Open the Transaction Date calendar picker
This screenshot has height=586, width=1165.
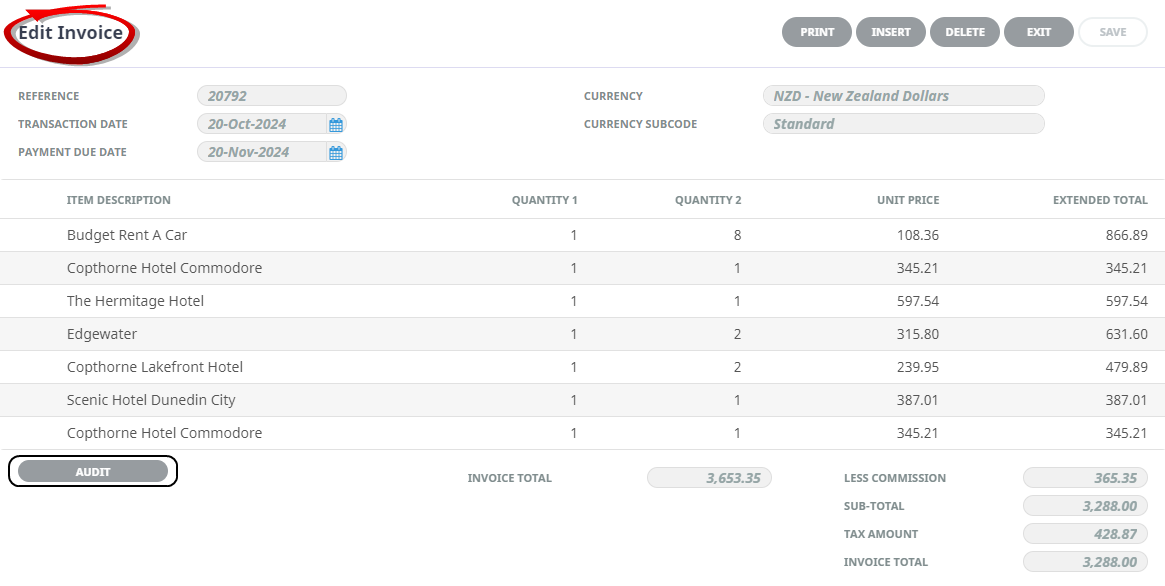coord(336,125)
